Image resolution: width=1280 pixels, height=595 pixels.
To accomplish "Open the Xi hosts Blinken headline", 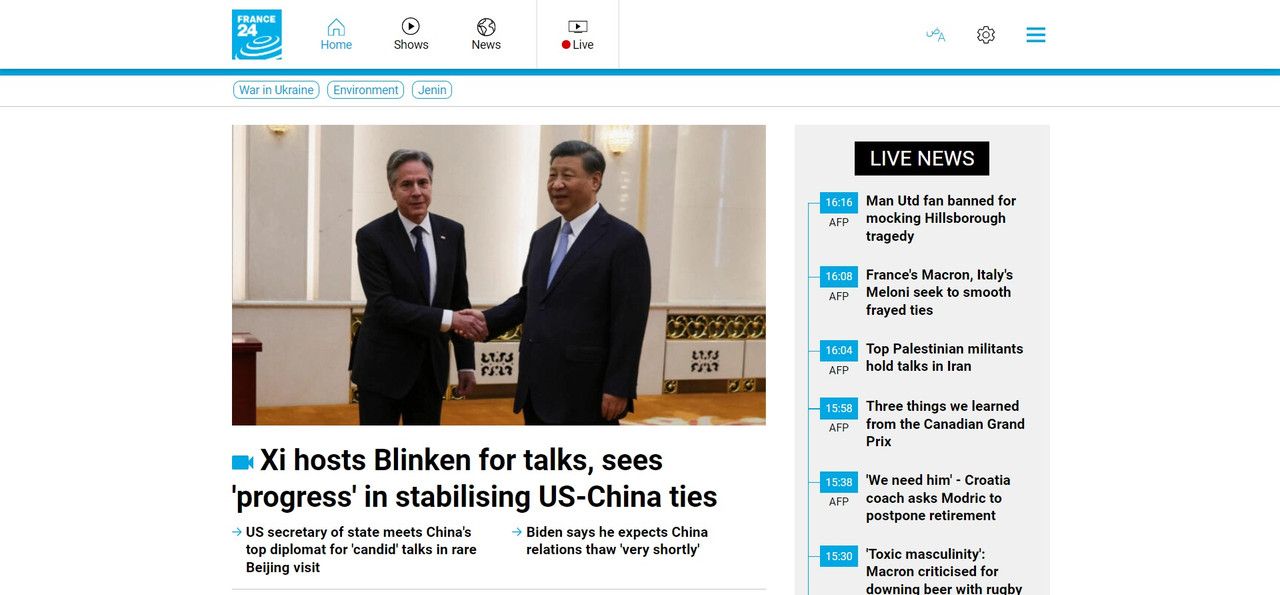I will point(475,478).
